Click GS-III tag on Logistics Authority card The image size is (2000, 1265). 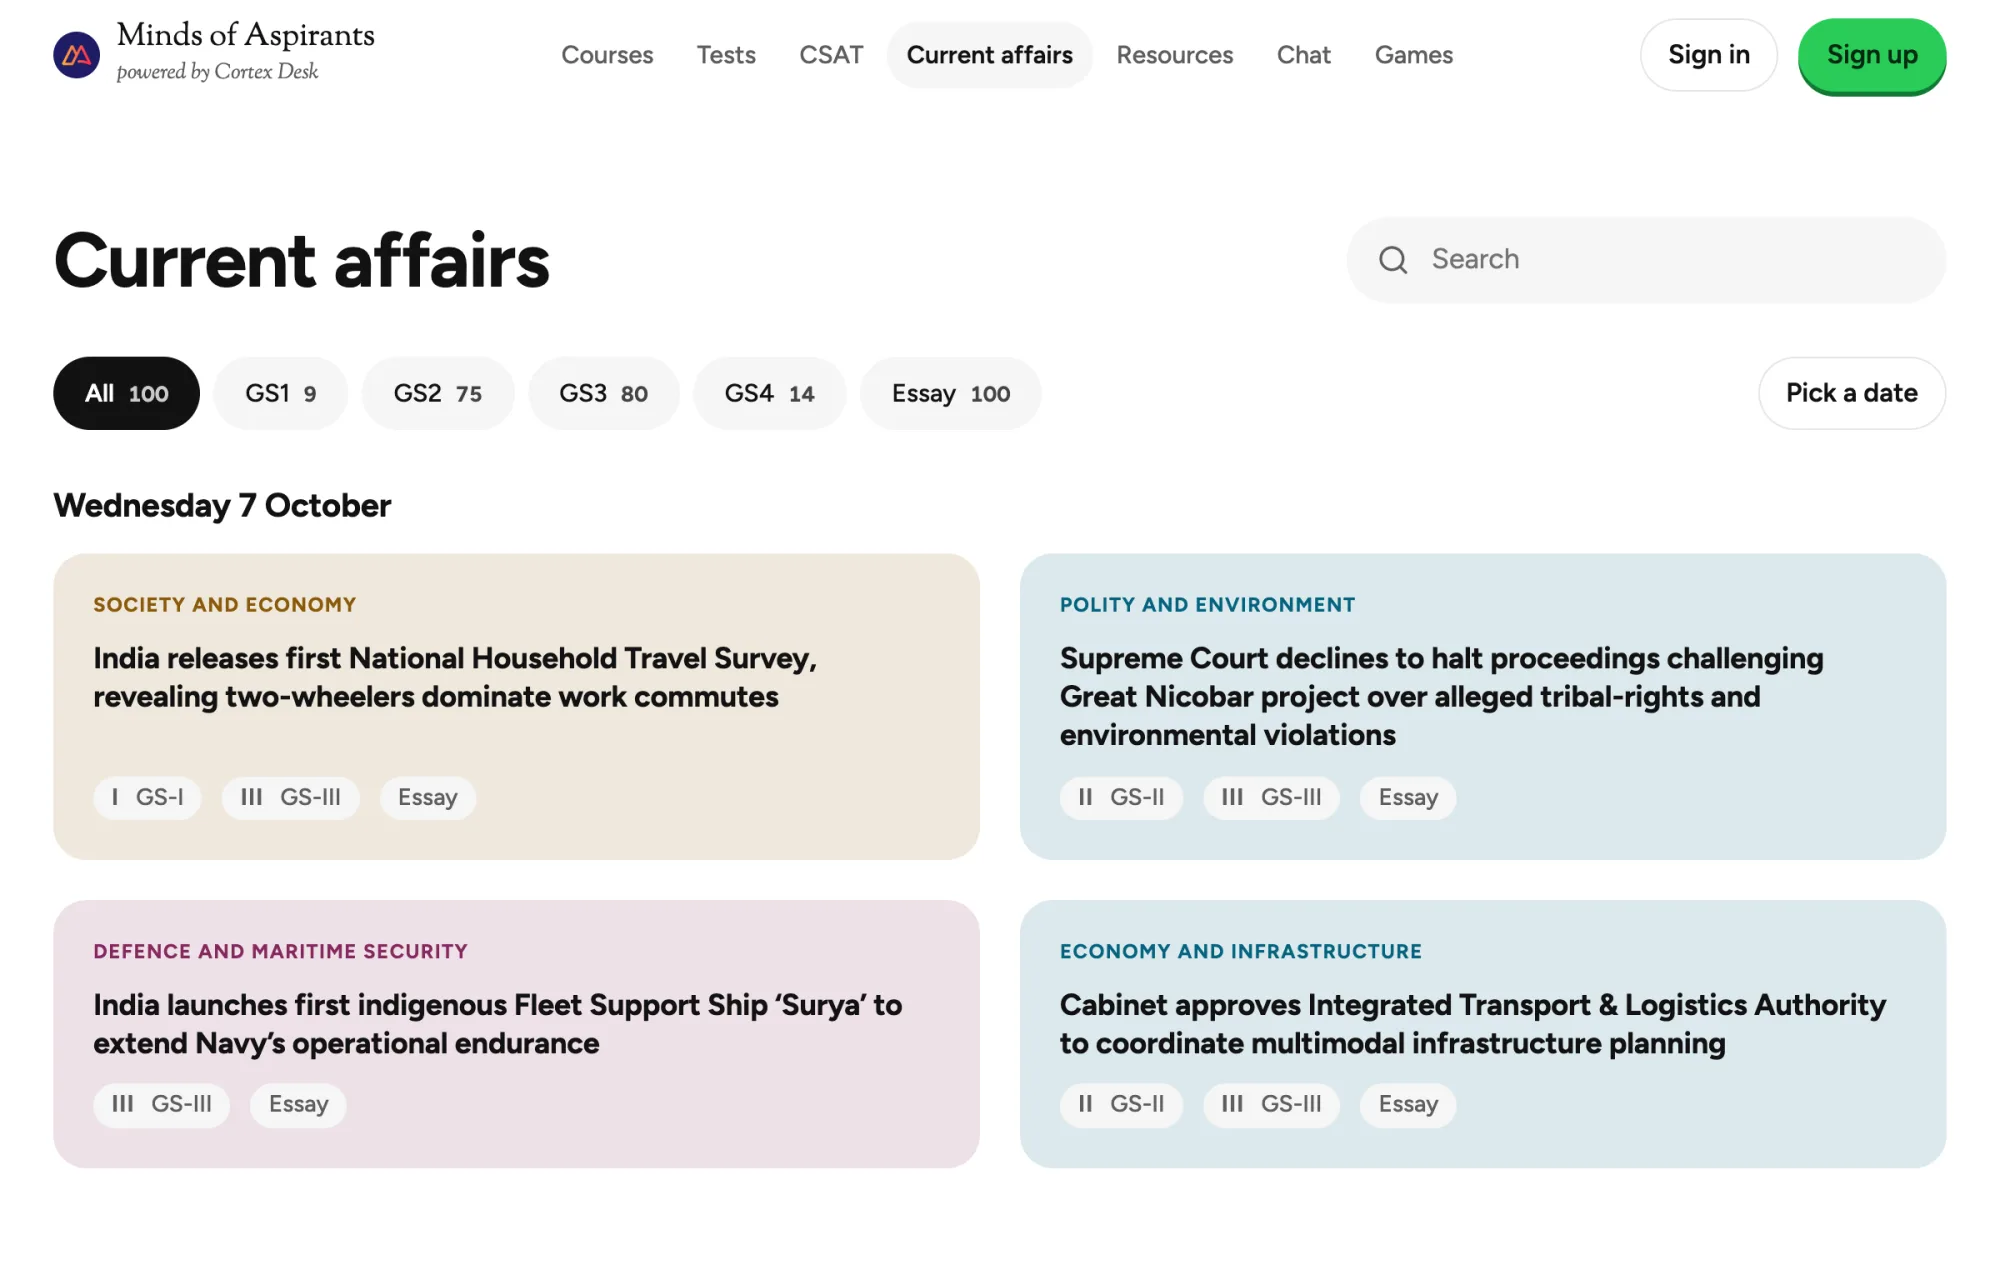point(1271,1105)
